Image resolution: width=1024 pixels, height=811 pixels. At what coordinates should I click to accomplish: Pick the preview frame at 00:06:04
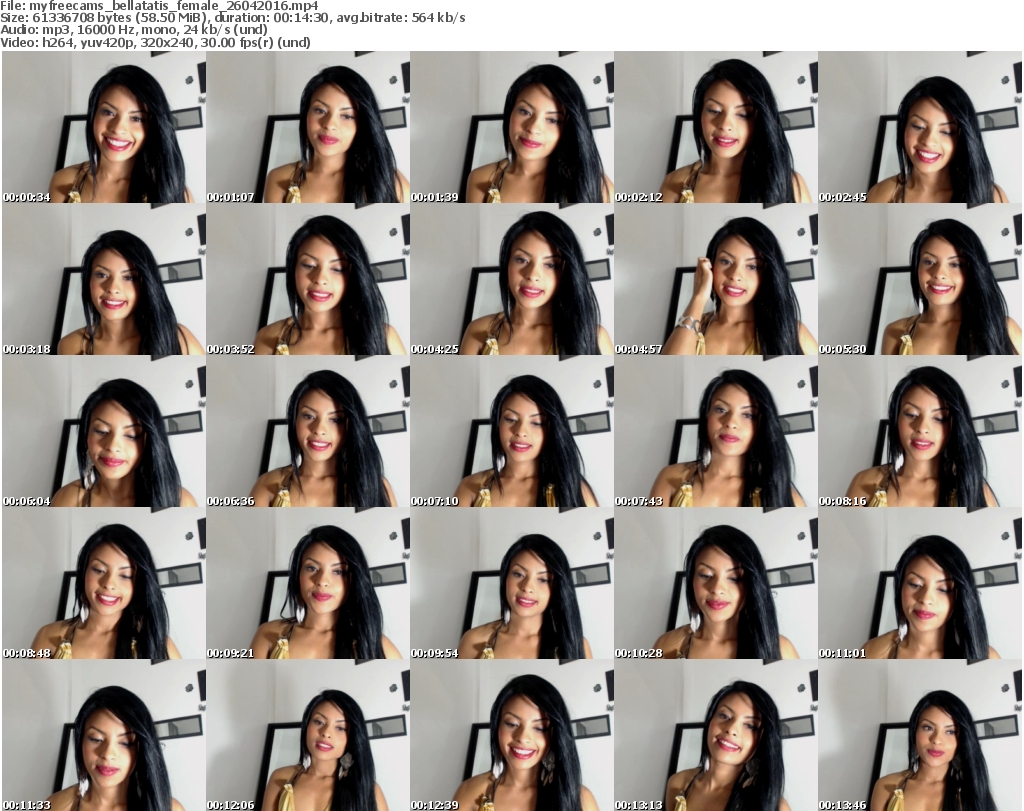pyautogui.click(x=104, y=432)
